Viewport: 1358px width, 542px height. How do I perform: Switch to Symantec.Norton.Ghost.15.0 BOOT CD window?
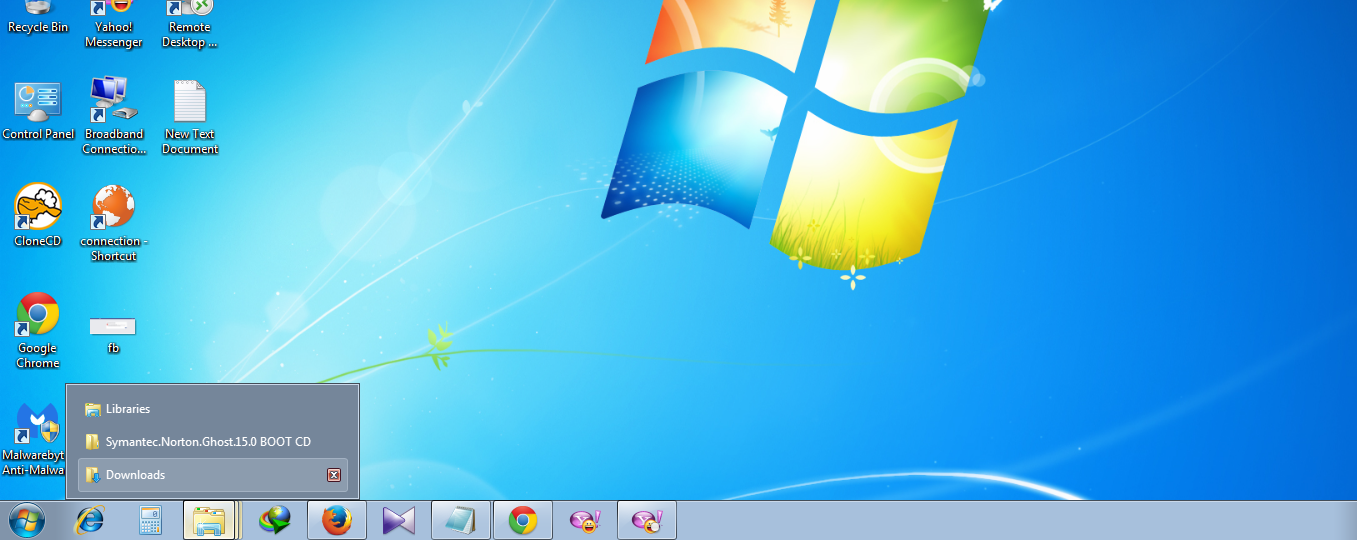[213, 442]
